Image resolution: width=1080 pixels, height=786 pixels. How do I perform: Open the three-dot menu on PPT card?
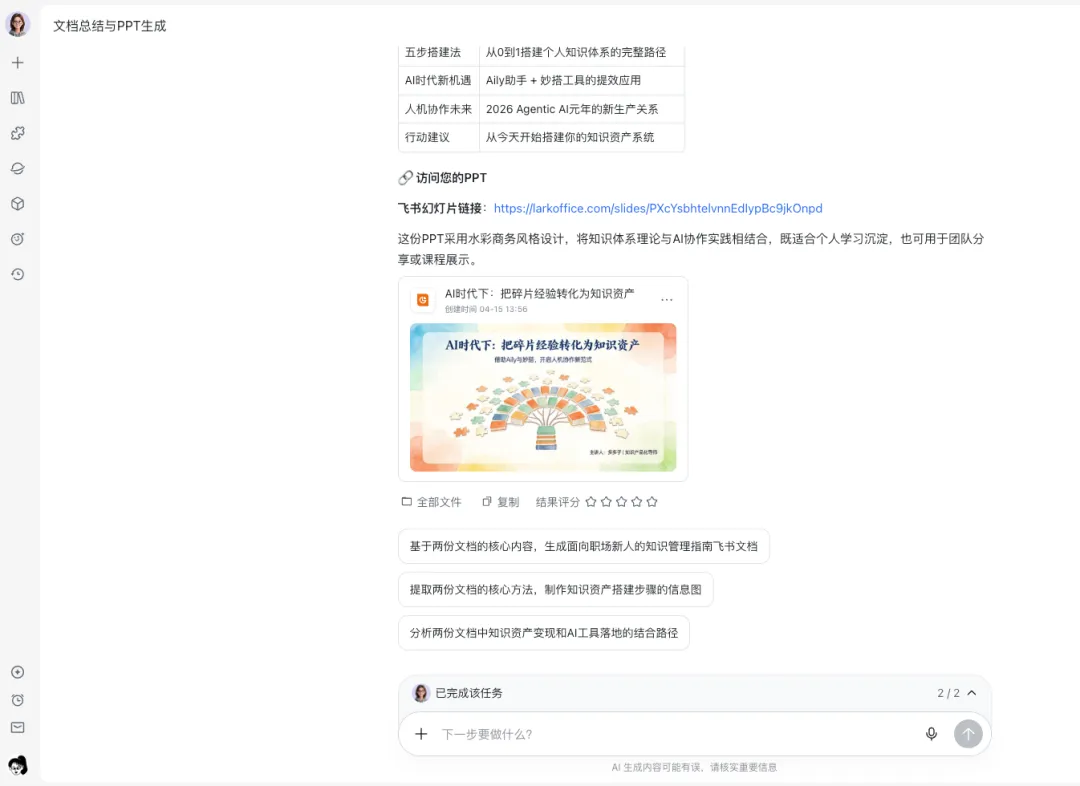[x=667, y=300]
